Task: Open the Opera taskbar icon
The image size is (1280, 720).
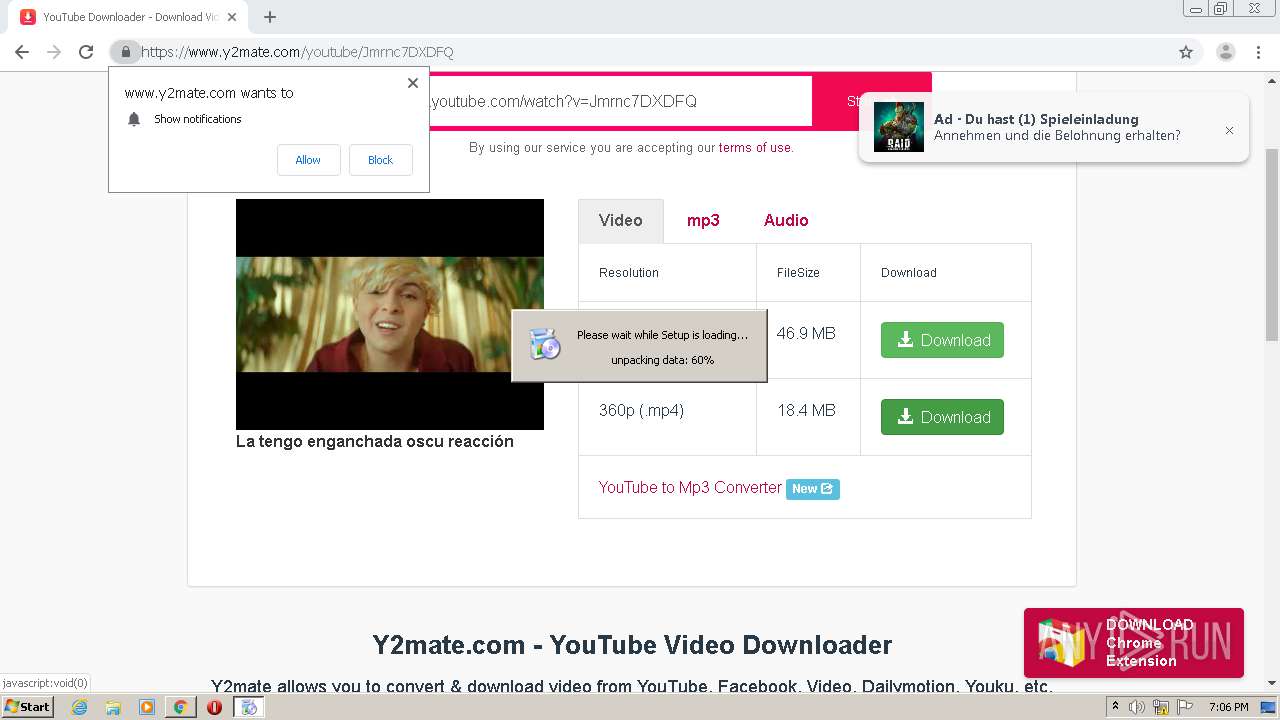Action: 214,707
